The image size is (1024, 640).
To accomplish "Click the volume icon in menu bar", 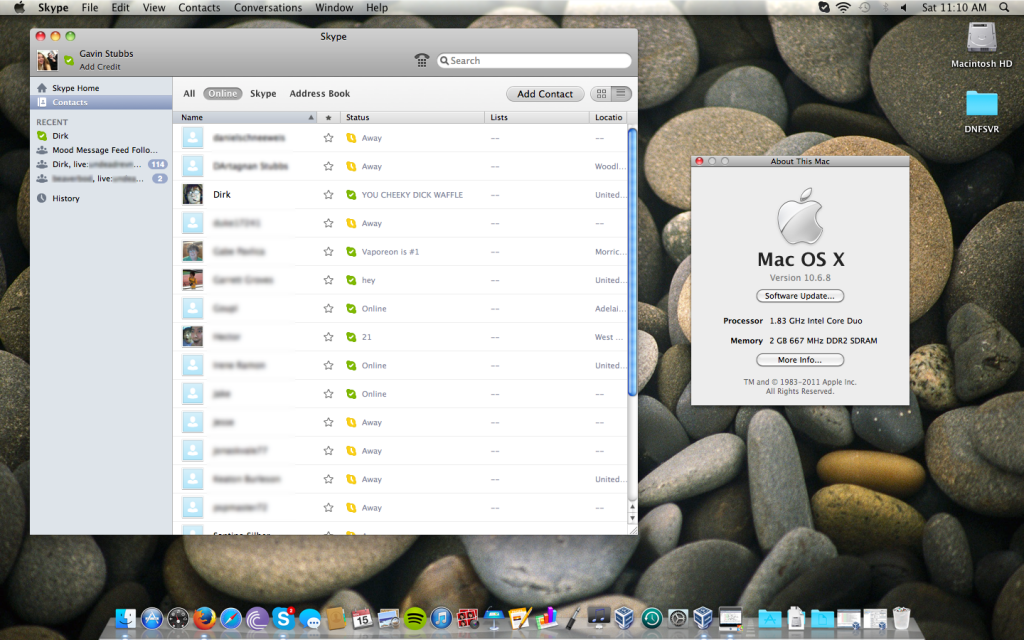I will 904,7.
